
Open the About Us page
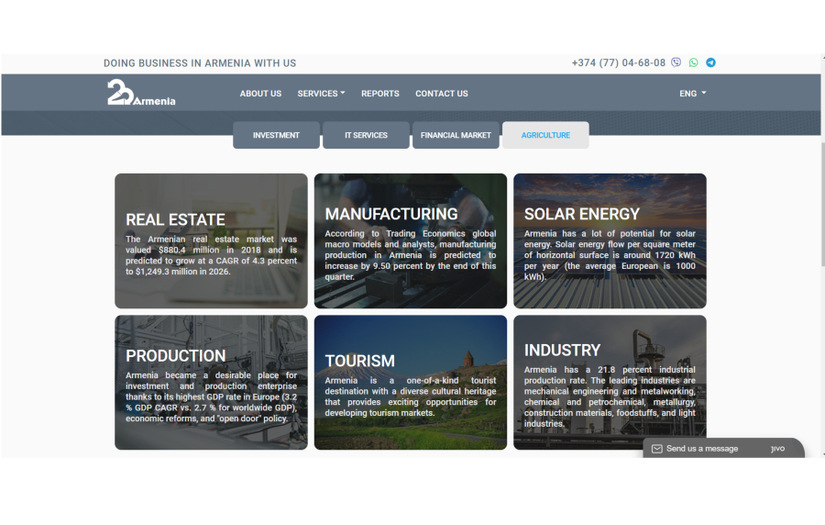[x=260, y=94]
